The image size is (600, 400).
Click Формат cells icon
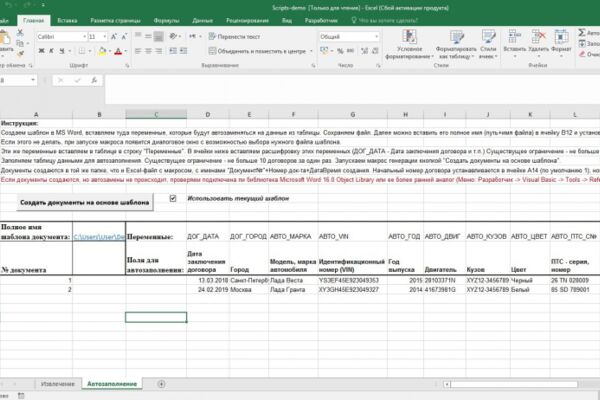pyautogui.click(x=561, y=37)
